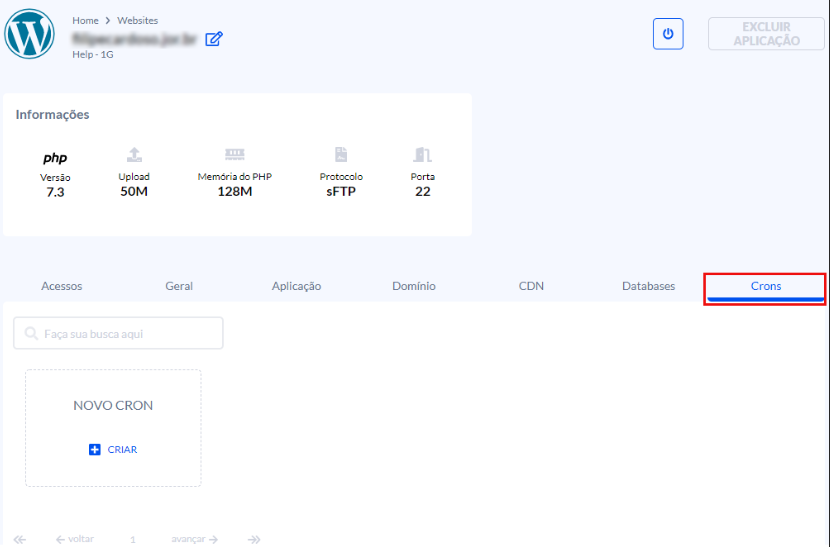This screenshot has width=830, height=547.
Task: Jump to last page with double-right arrow
Action: [254, 539]
